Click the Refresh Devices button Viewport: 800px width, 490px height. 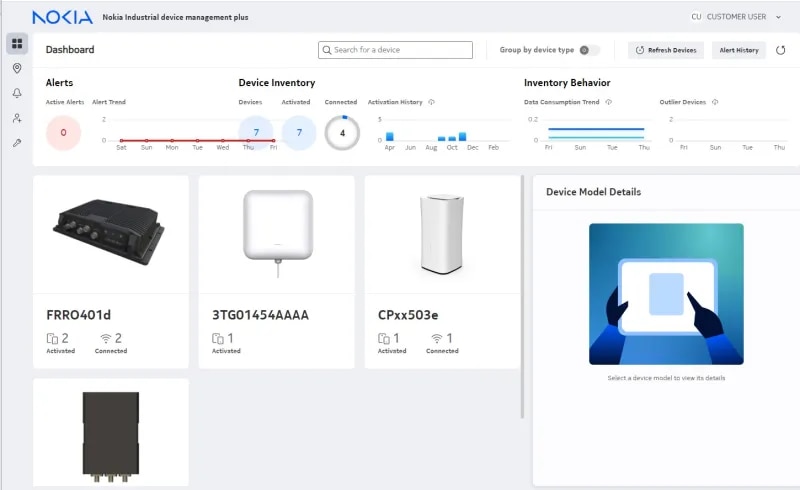[x=666, y=50]
